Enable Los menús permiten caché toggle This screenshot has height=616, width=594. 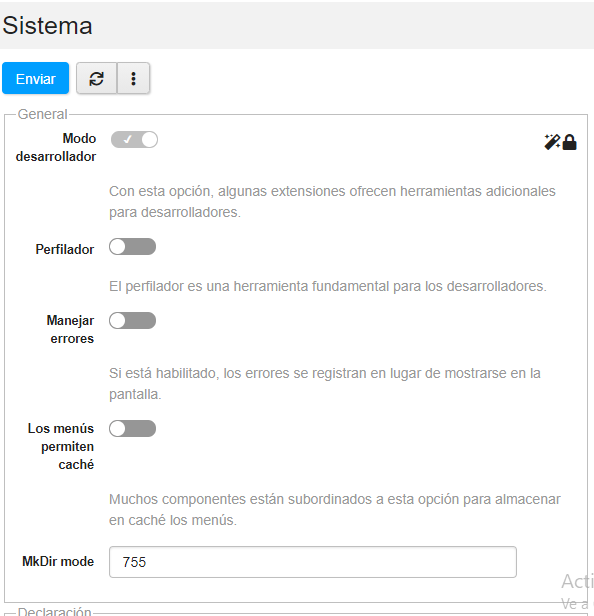[x=132, y=429]
